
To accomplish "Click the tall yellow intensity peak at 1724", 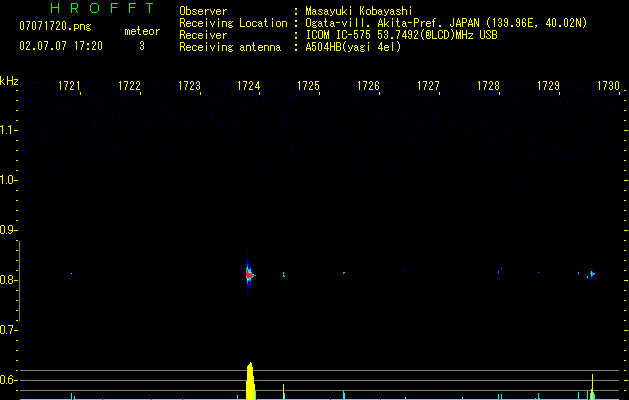I will 250,381.
